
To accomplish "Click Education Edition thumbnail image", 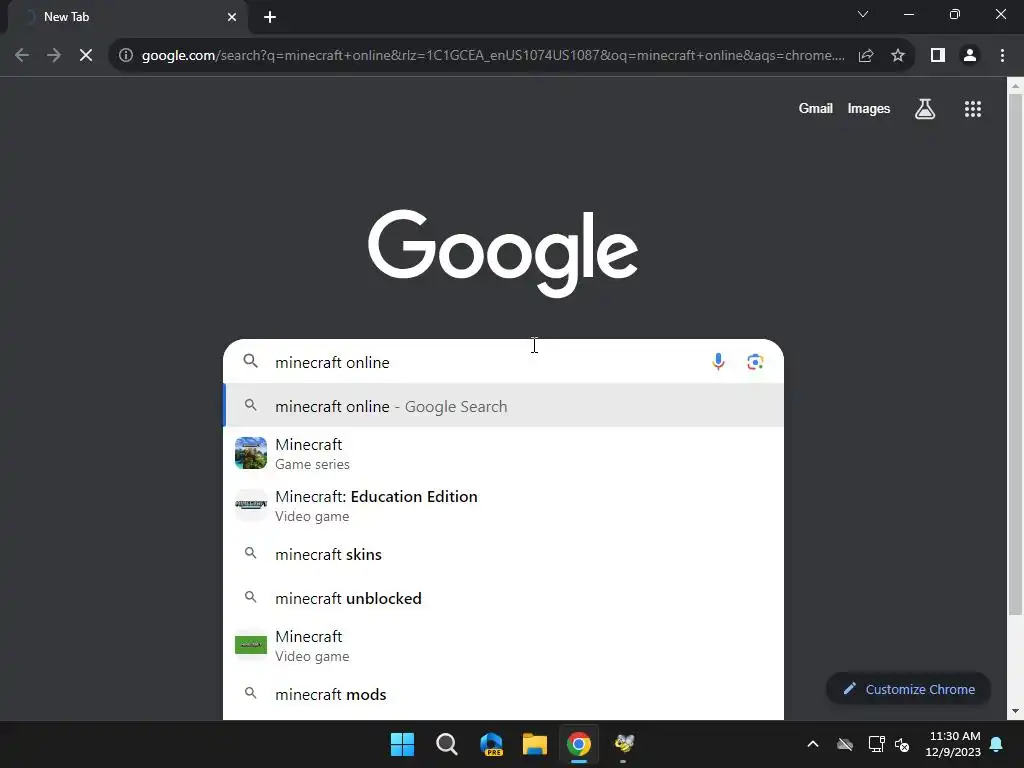I will [251, 505].
